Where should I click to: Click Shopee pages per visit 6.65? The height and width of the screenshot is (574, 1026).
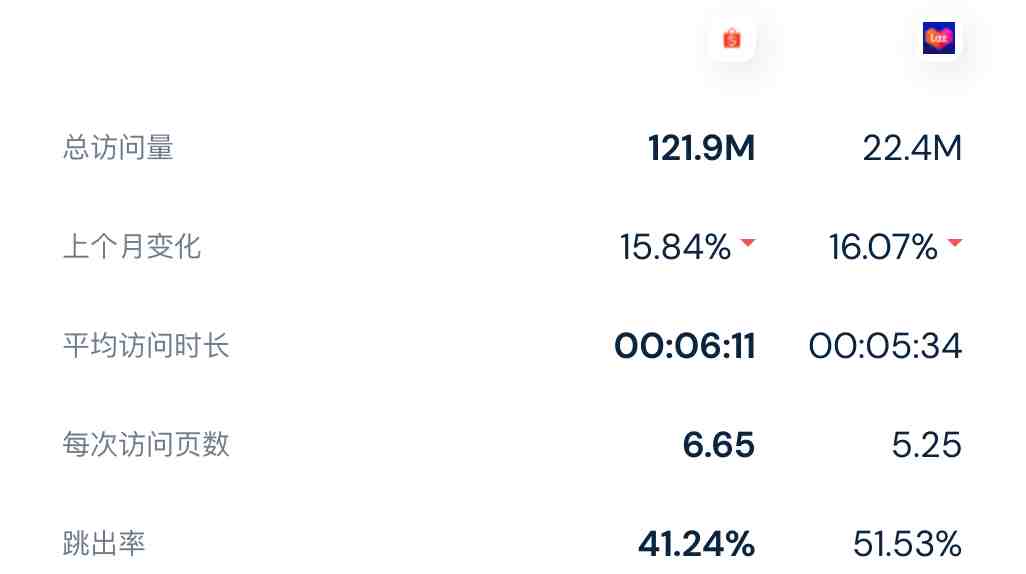tap(718, 445)
